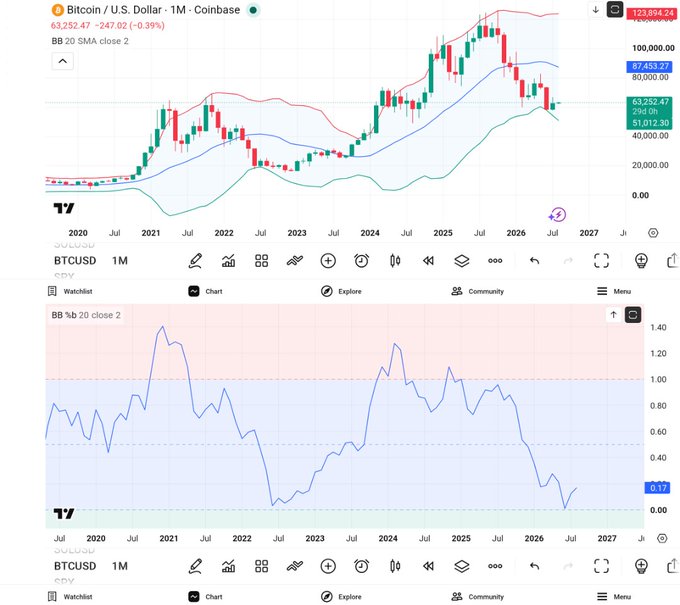
Task: Click the purple lightning event marker
Action: (557, 215)
